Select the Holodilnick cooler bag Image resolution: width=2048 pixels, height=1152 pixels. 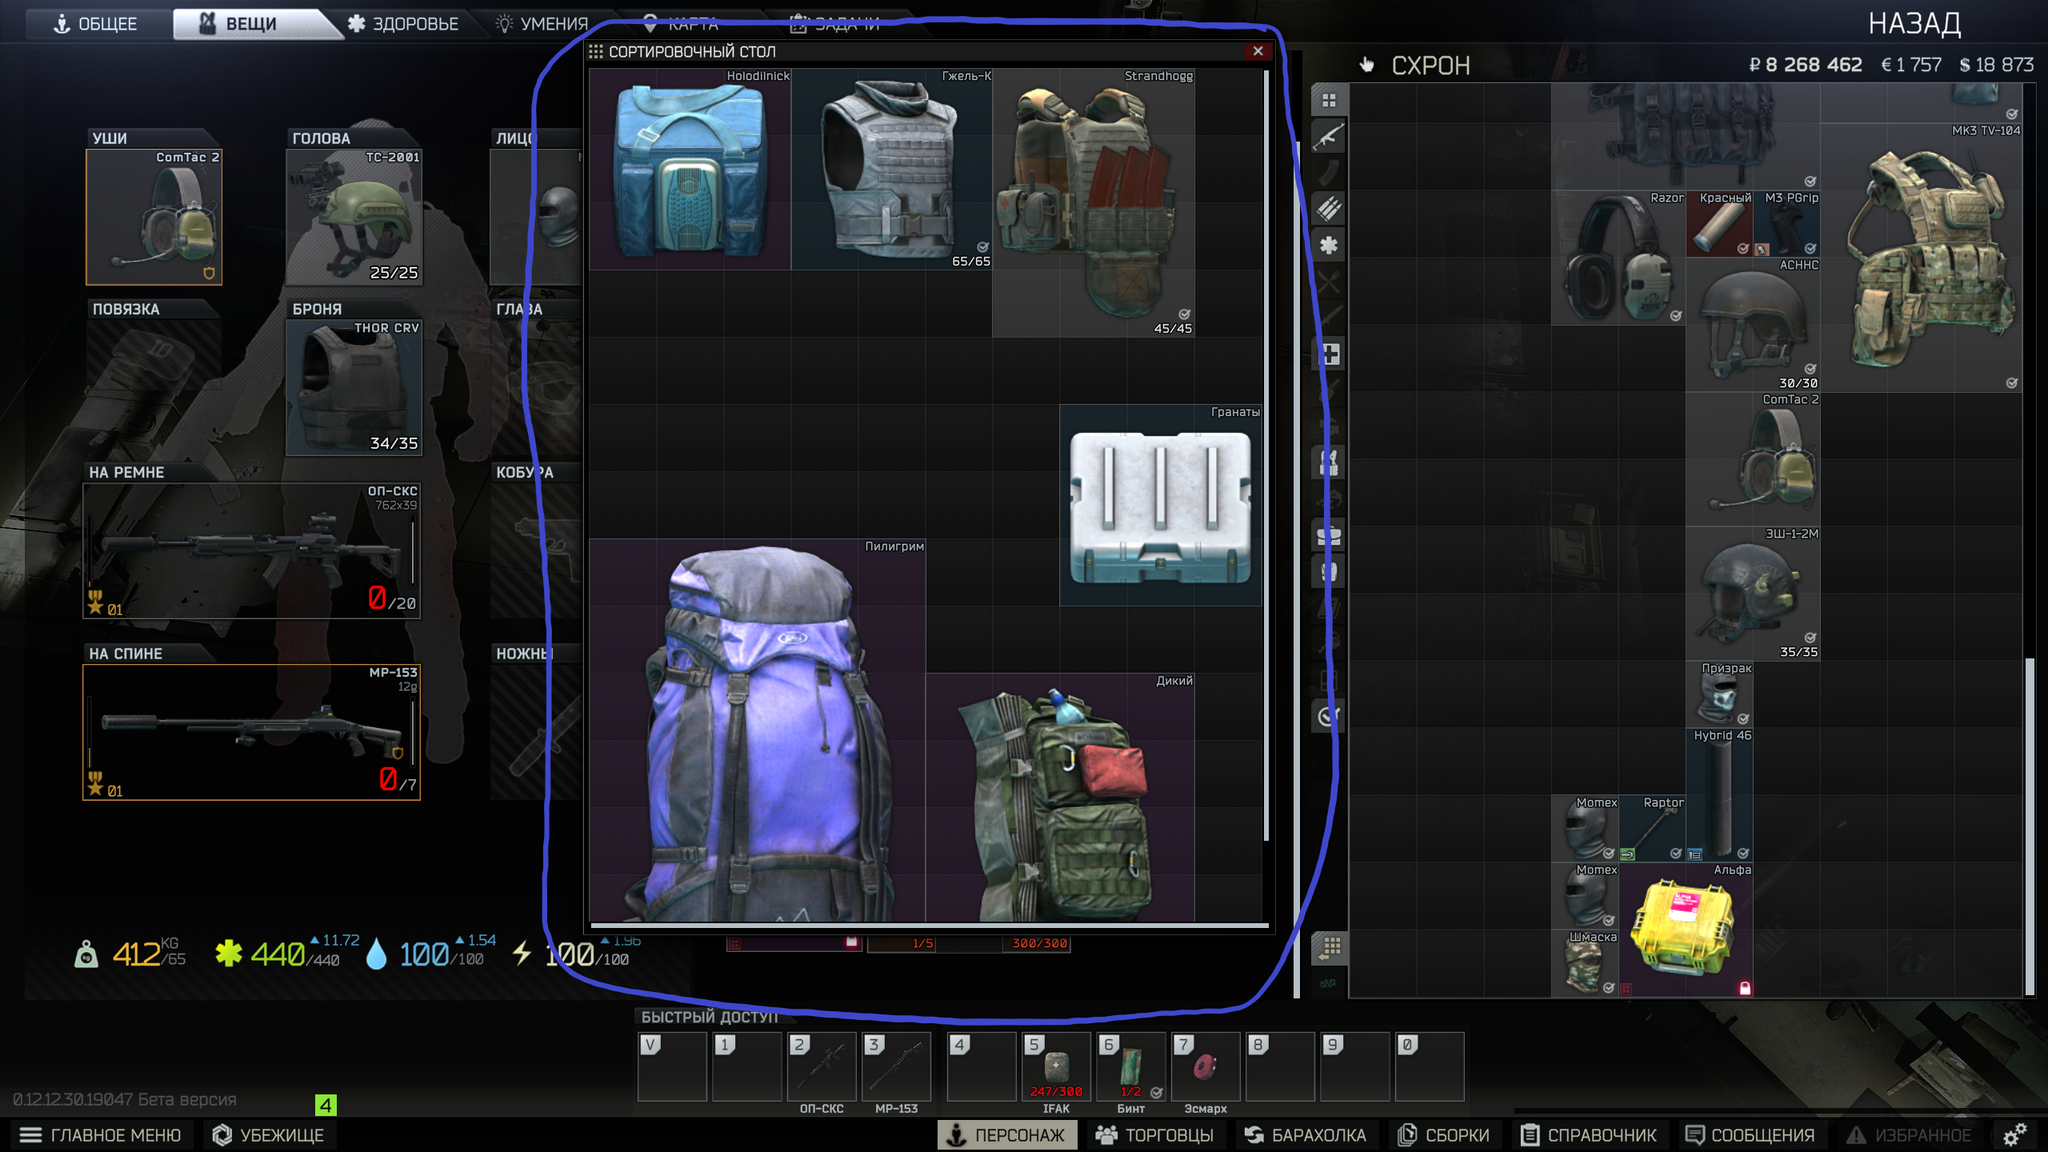pyautogui.click(x=690, y=169)
